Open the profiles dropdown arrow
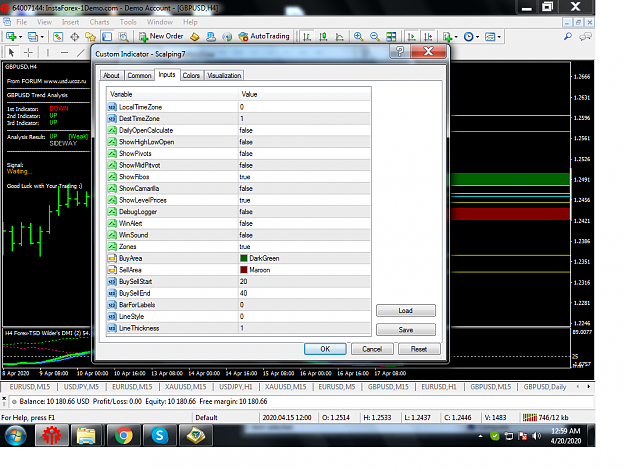 point(42,37)
